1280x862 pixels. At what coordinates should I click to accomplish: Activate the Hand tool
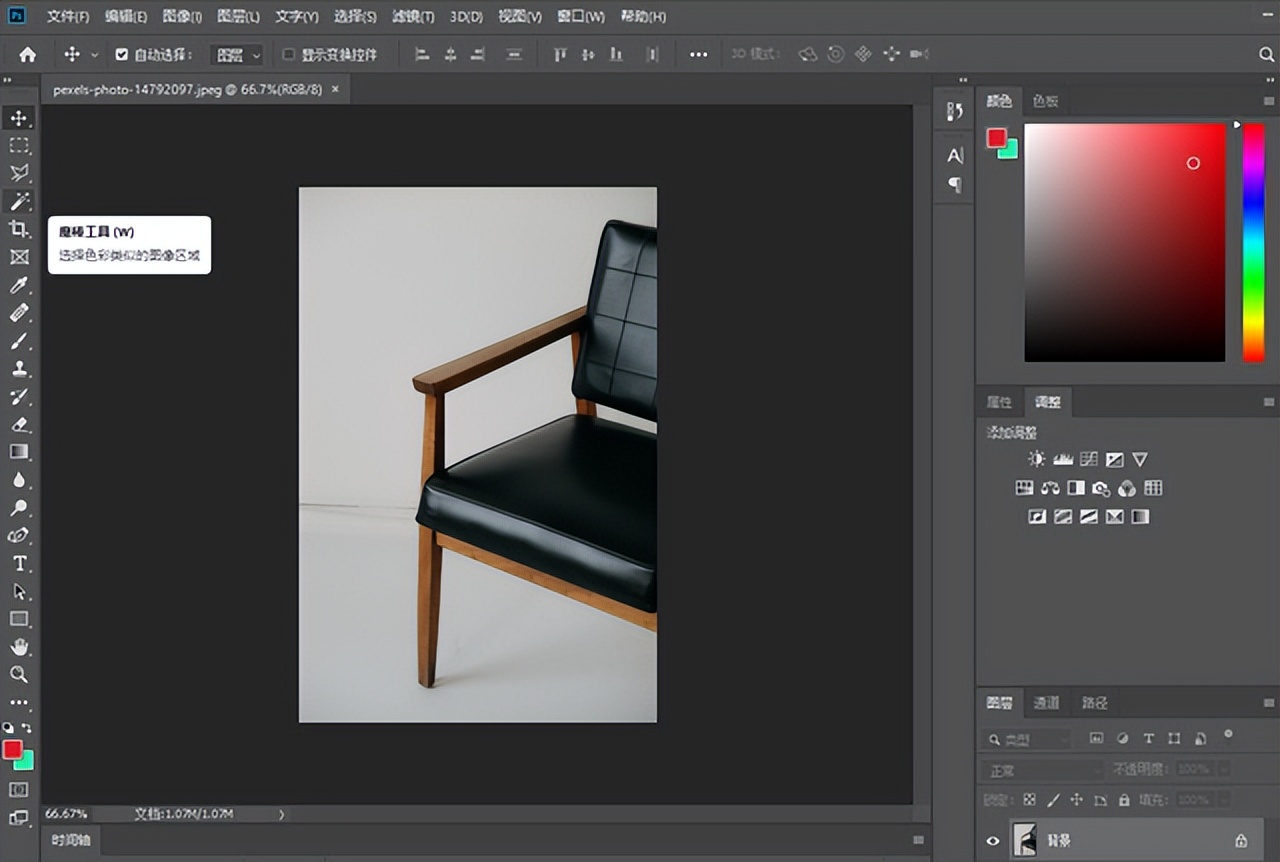pos(19,647)
